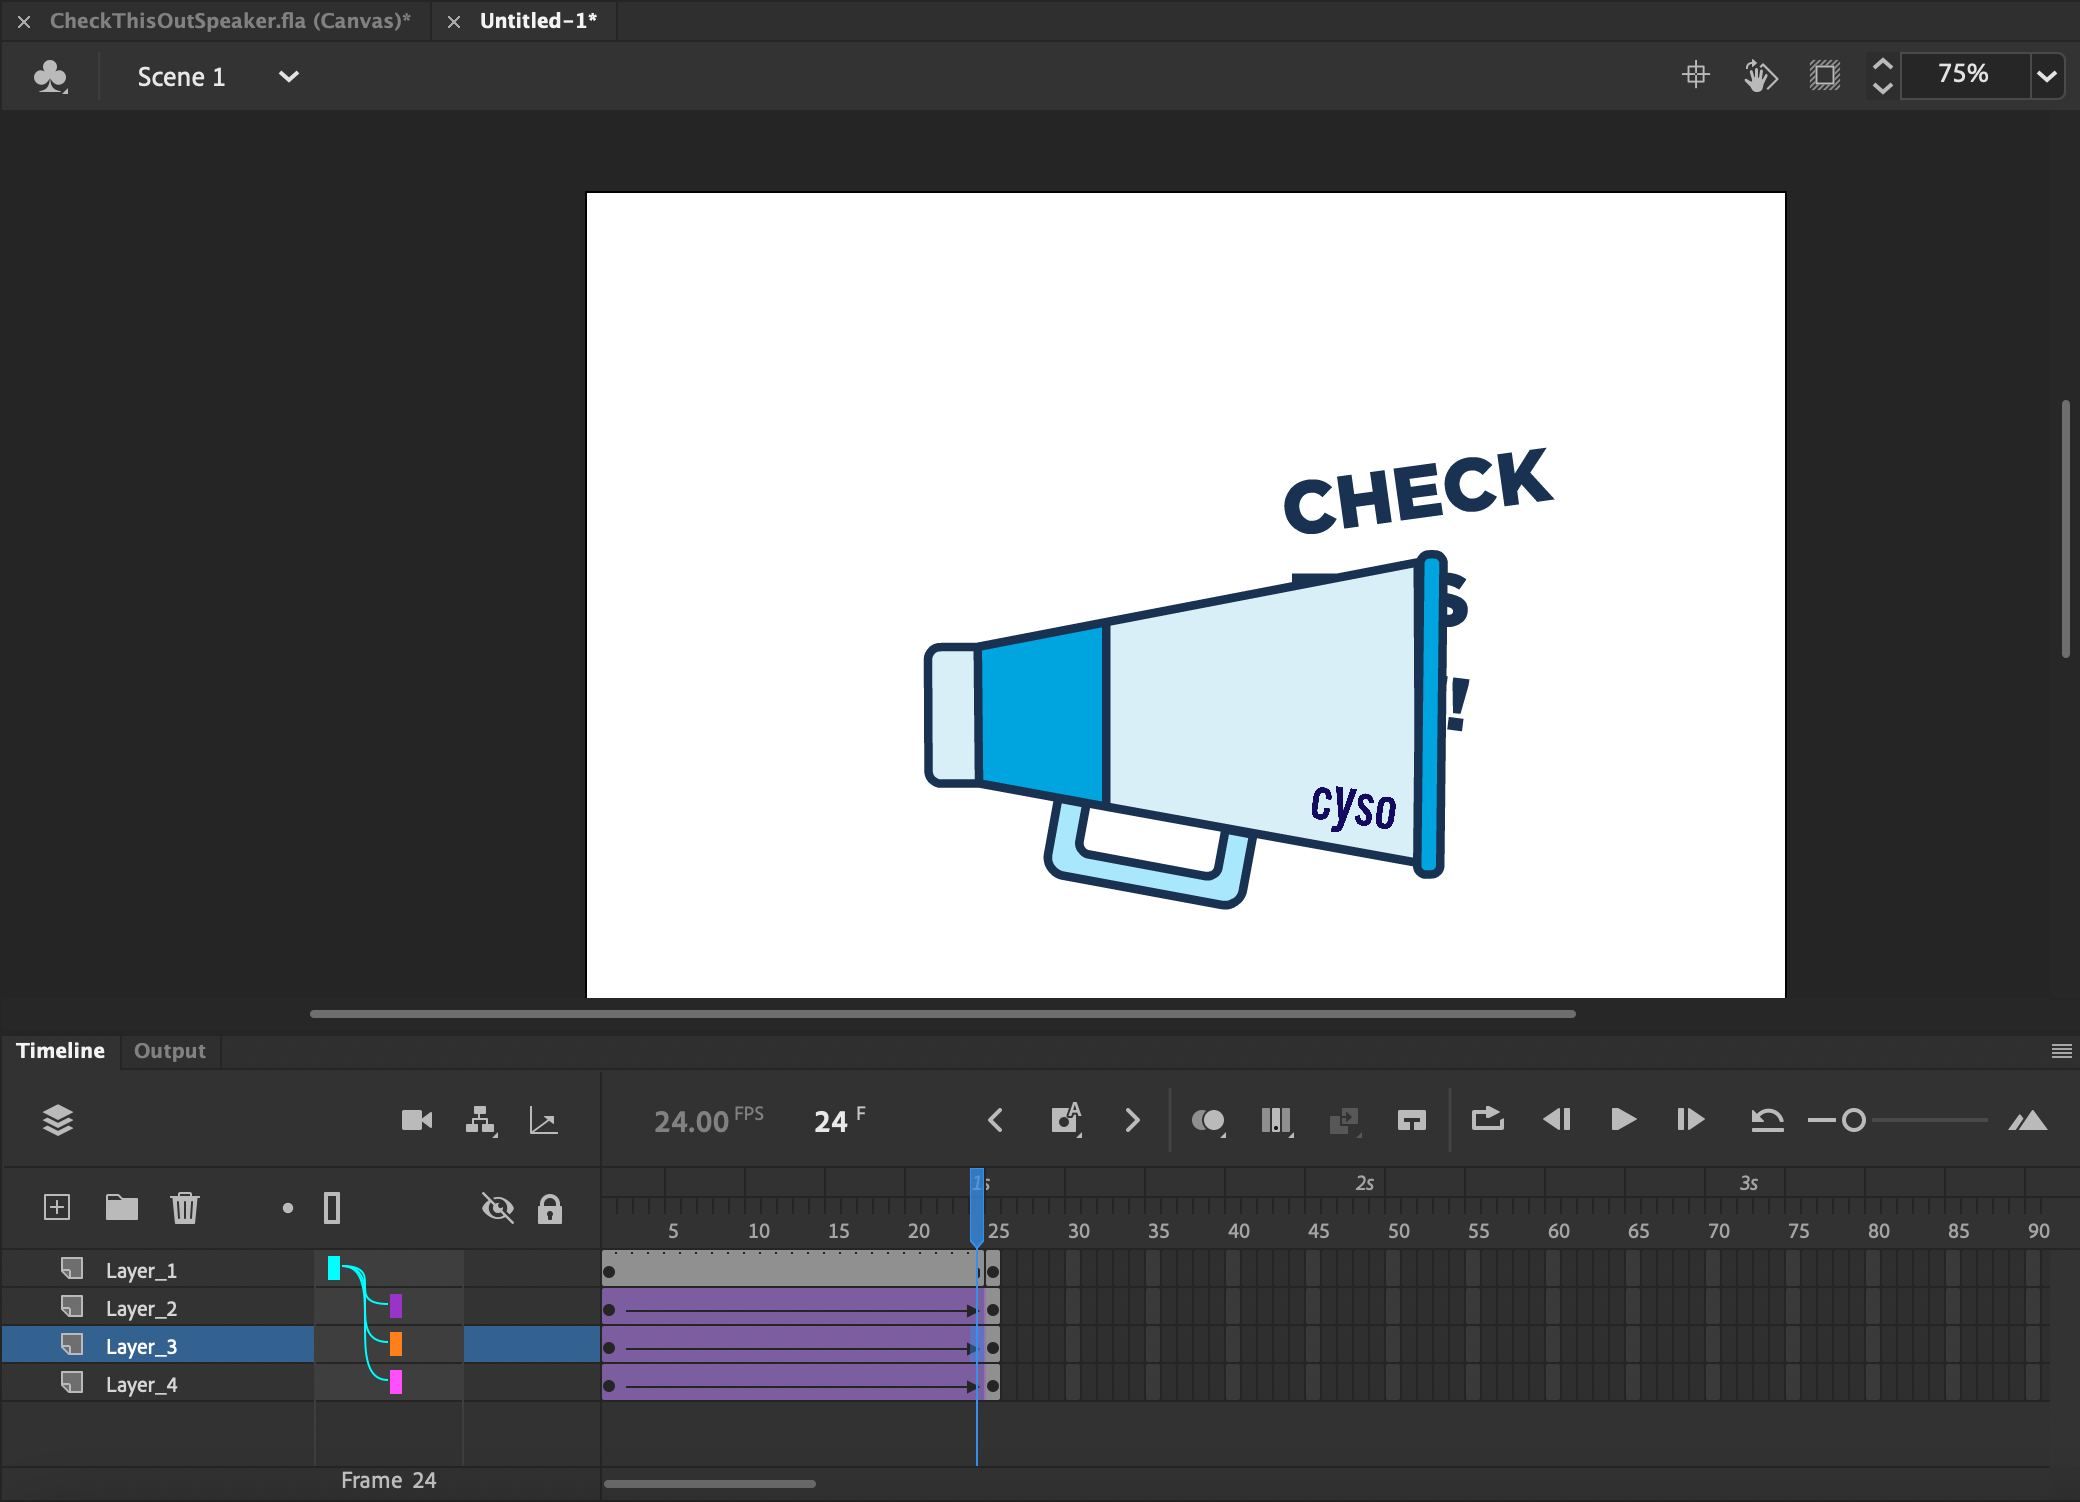Screen dimensions: 2080x1502
Task: Open the Scene 1 dropdown
Action: click(x=288, y=76)
